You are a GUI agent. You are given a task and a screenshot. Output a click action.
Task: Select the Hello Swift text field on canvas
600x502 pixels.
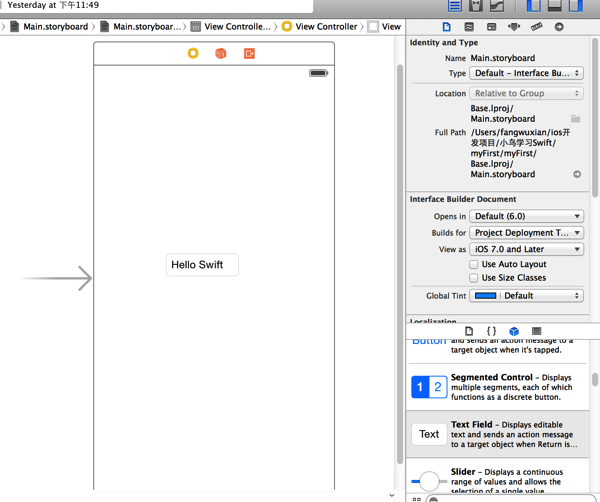pos(202,264)
